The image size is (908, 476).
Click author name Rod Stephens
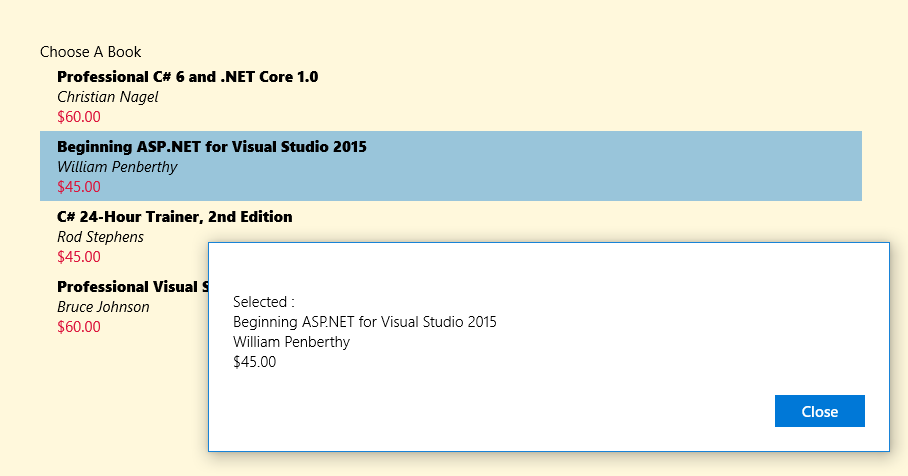100,237
